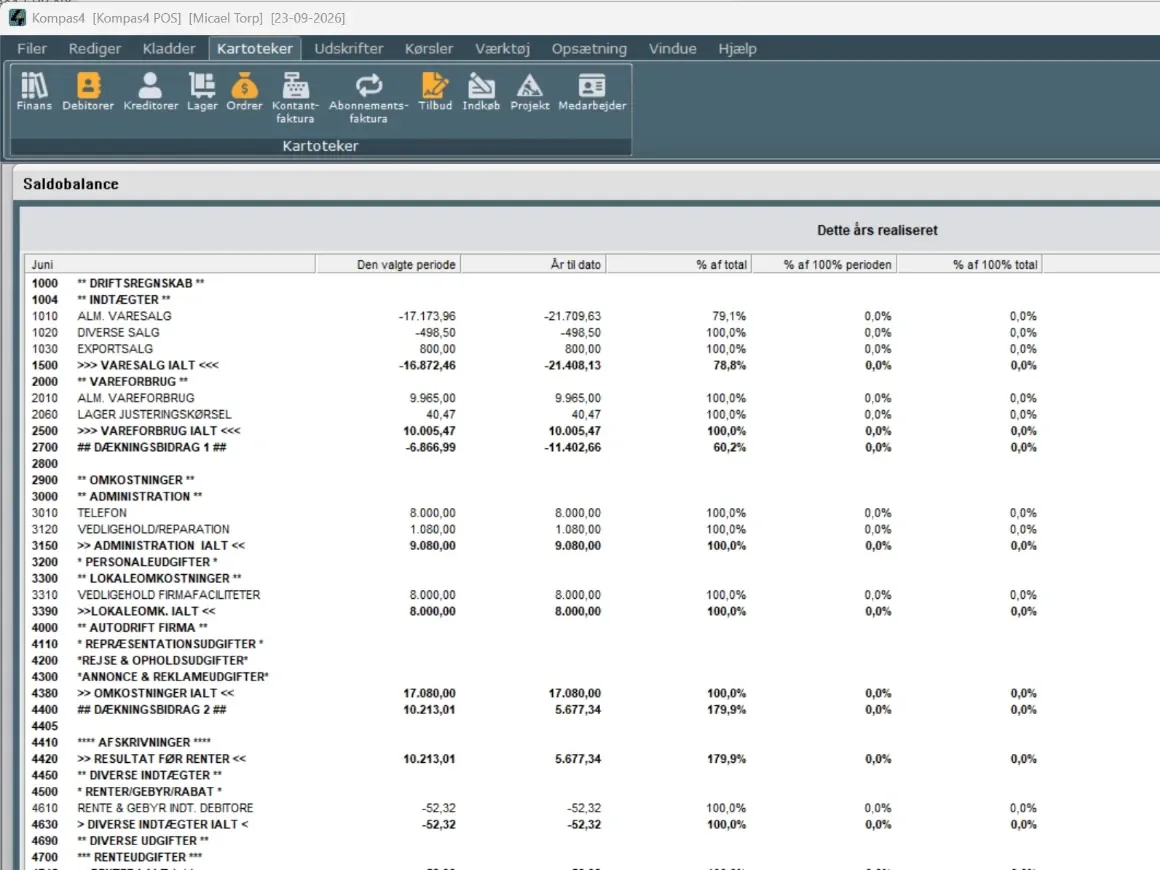Select the >>> VARESALG IALT <<< row

pyautogui.click(x=533, y=365)
